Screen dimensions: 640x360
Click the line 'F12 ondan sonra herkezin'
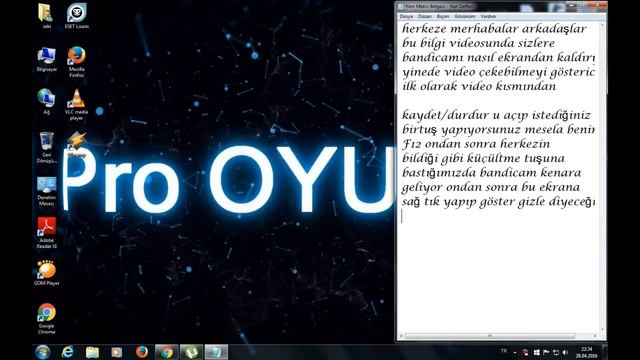point(476,144)
